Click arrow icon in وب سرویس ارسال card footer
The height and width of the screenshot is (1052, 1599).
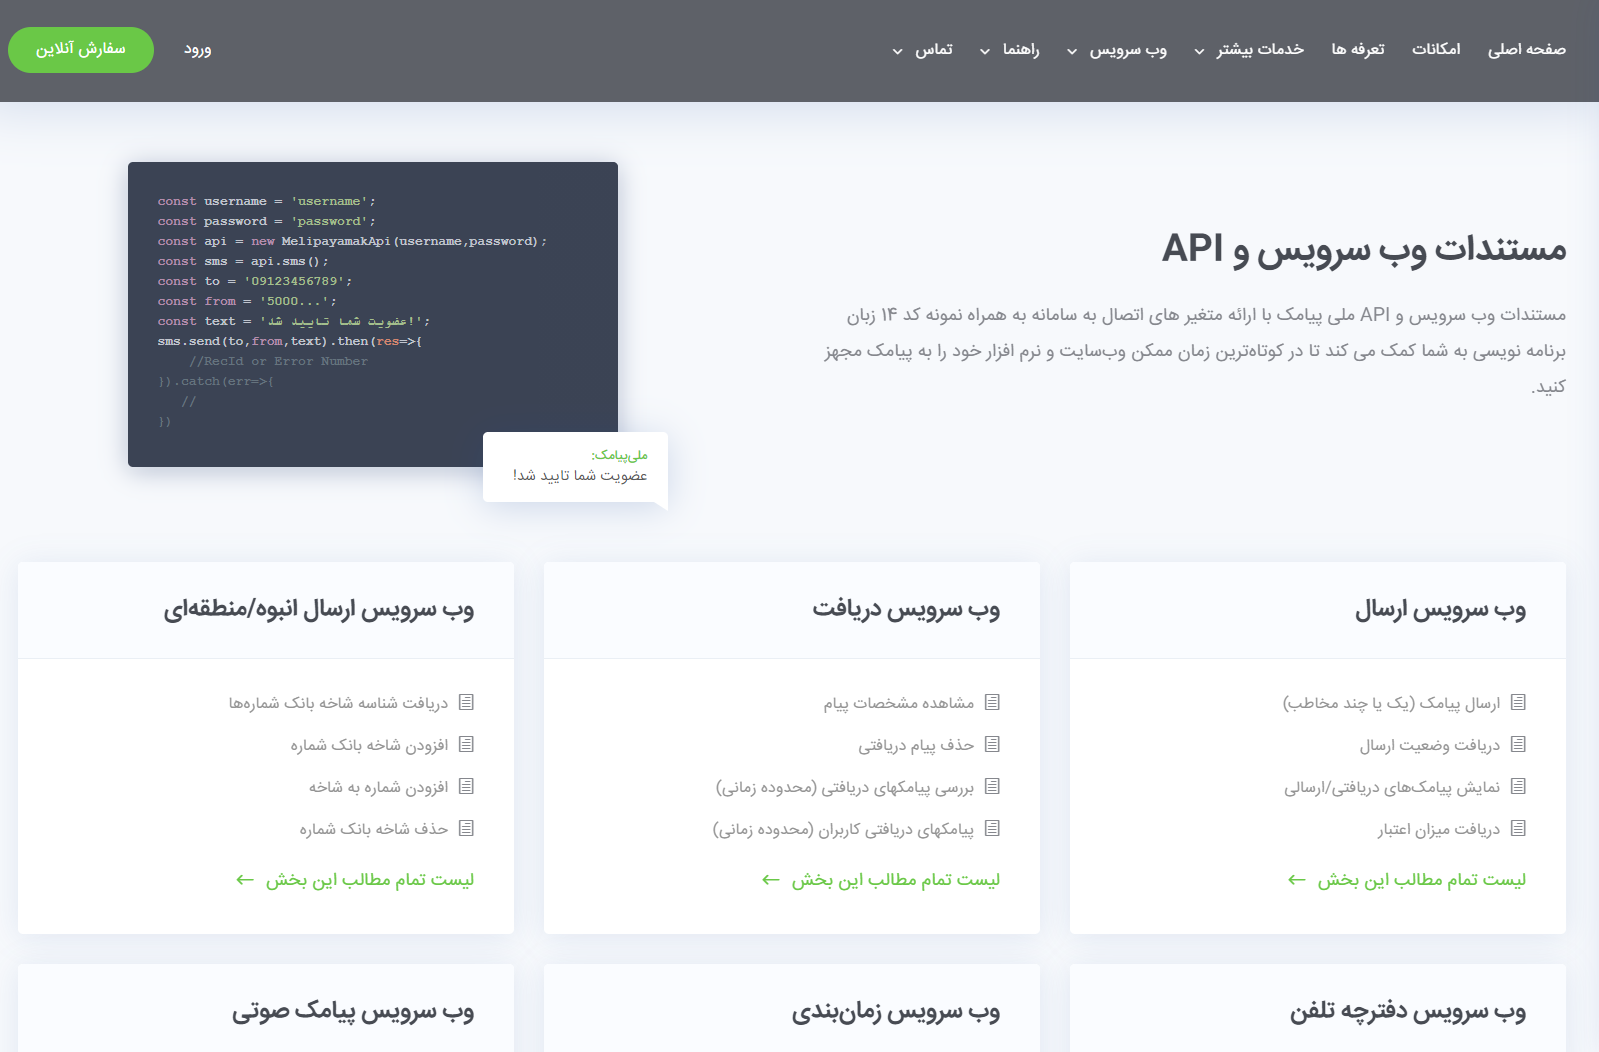[x=1297, y=880]
